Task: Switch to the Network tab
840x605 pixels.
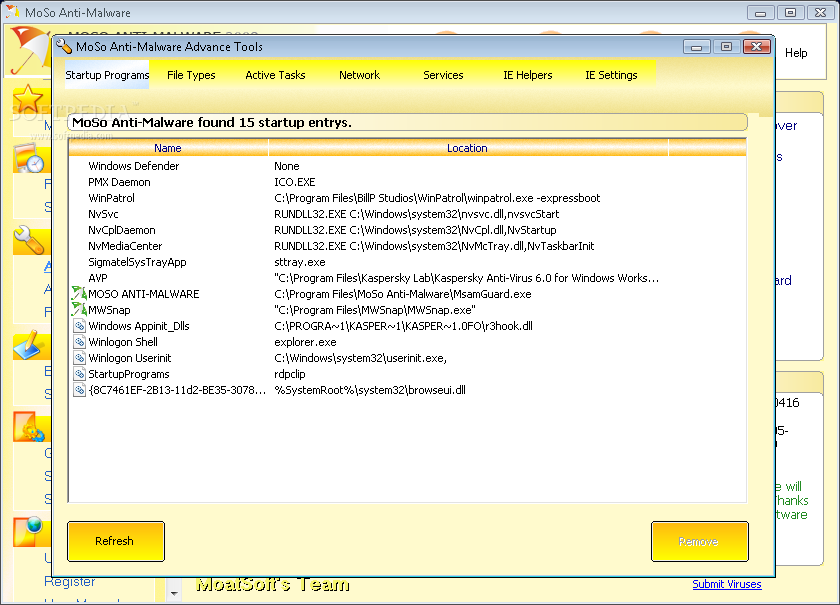Action: click(x=359, y=75)
